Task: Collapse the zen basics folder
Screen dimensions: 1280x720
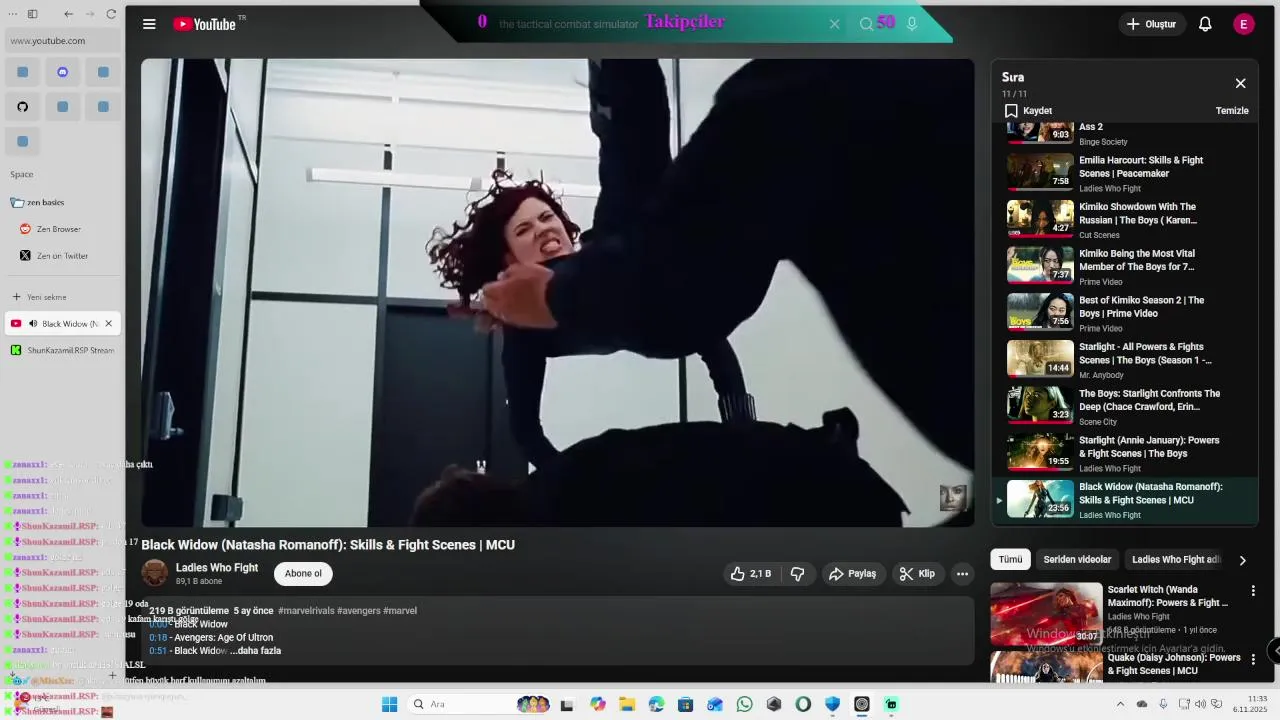Action: tap(38, 203)
